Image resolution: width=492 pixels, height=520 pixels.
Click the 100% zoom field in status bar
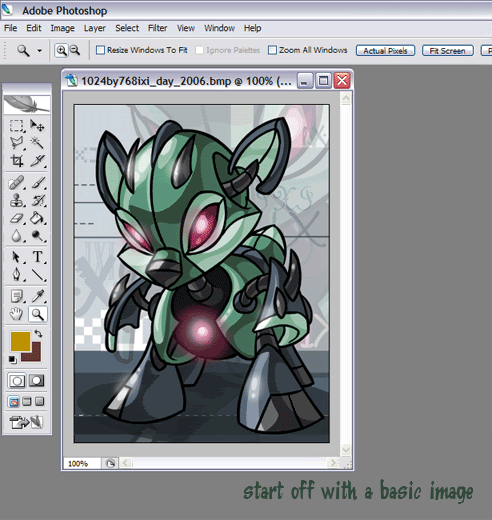[x=82, y=464]
